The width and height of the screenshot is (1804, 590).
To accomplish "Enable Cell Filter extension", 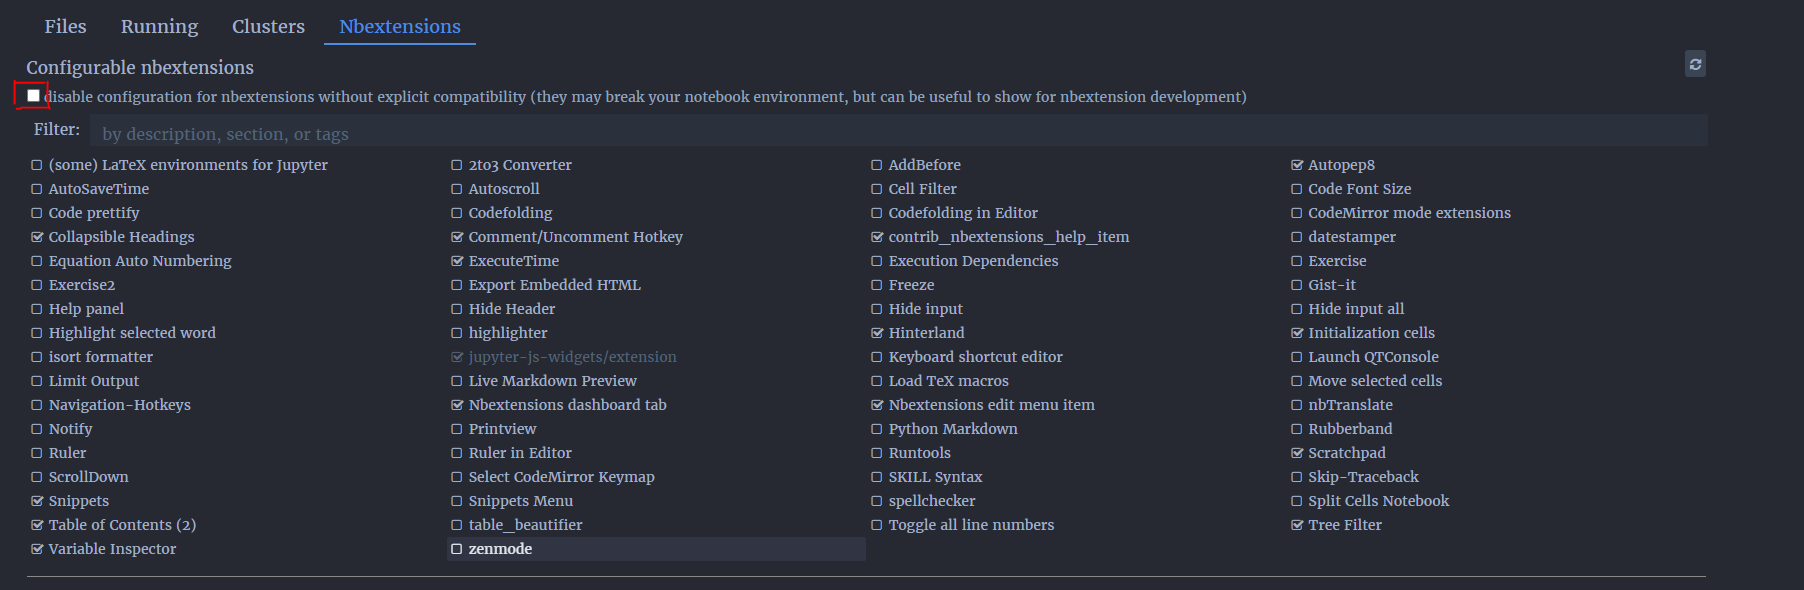I will 877,189.
